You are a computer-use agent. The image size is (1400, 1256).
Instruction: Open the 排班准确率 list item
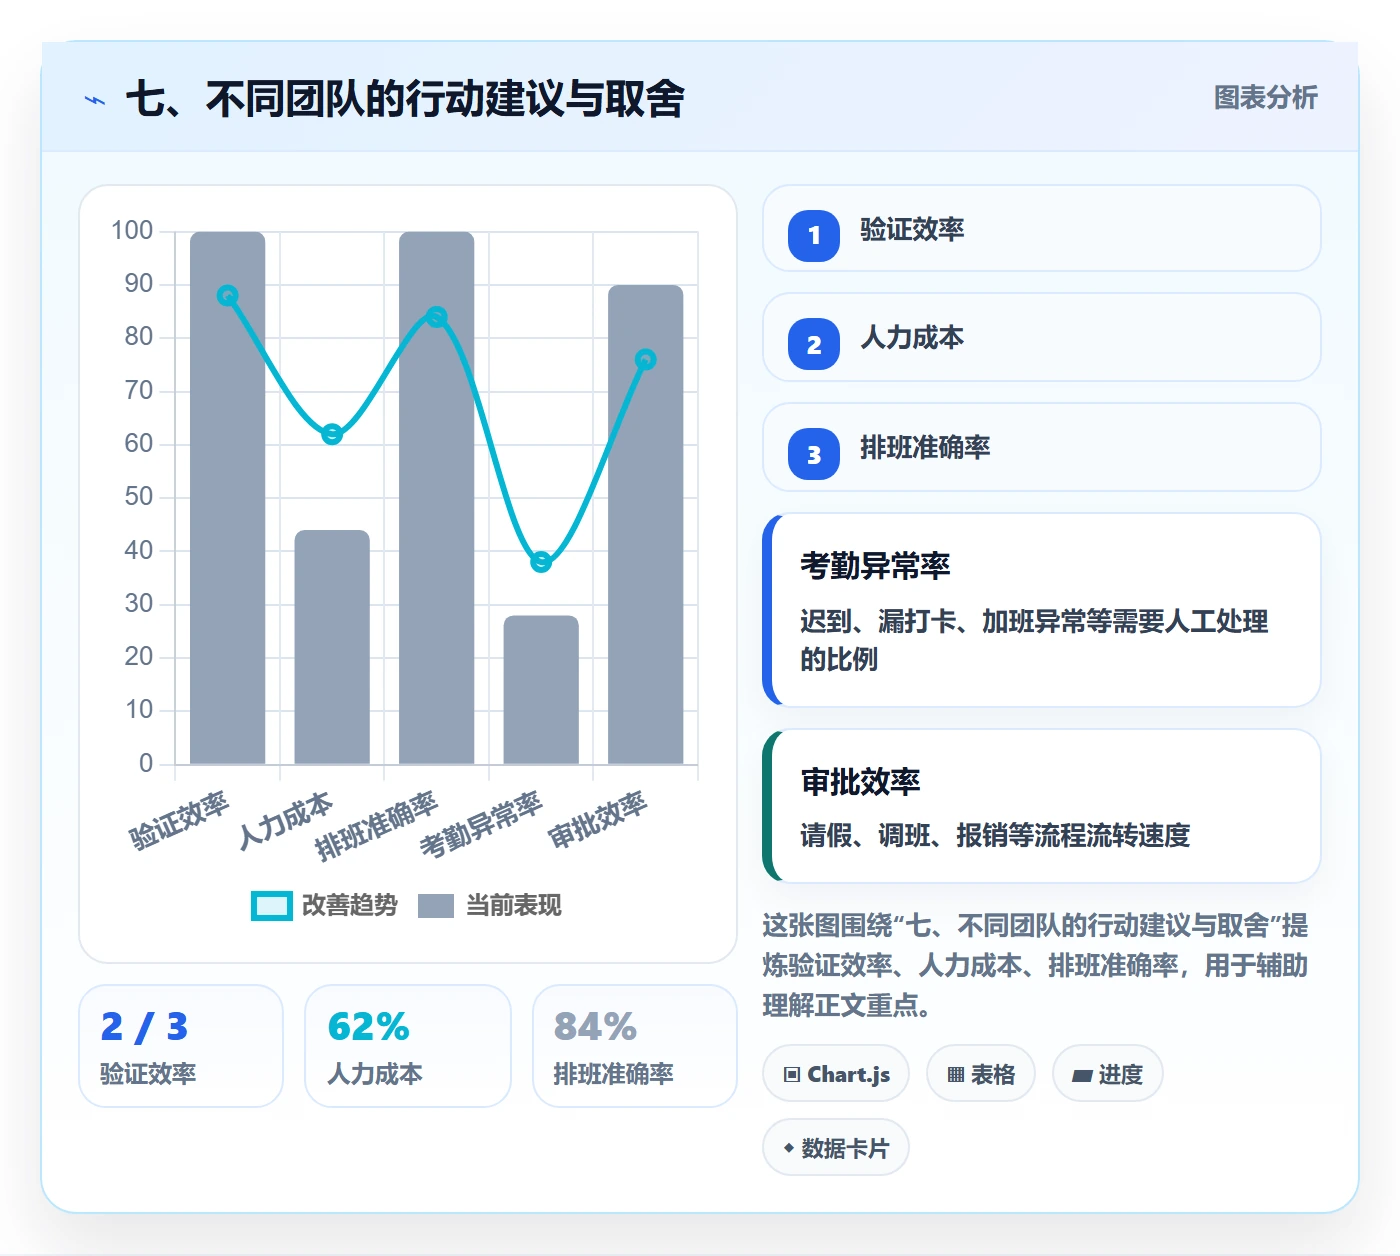(x=1041, y=447)
